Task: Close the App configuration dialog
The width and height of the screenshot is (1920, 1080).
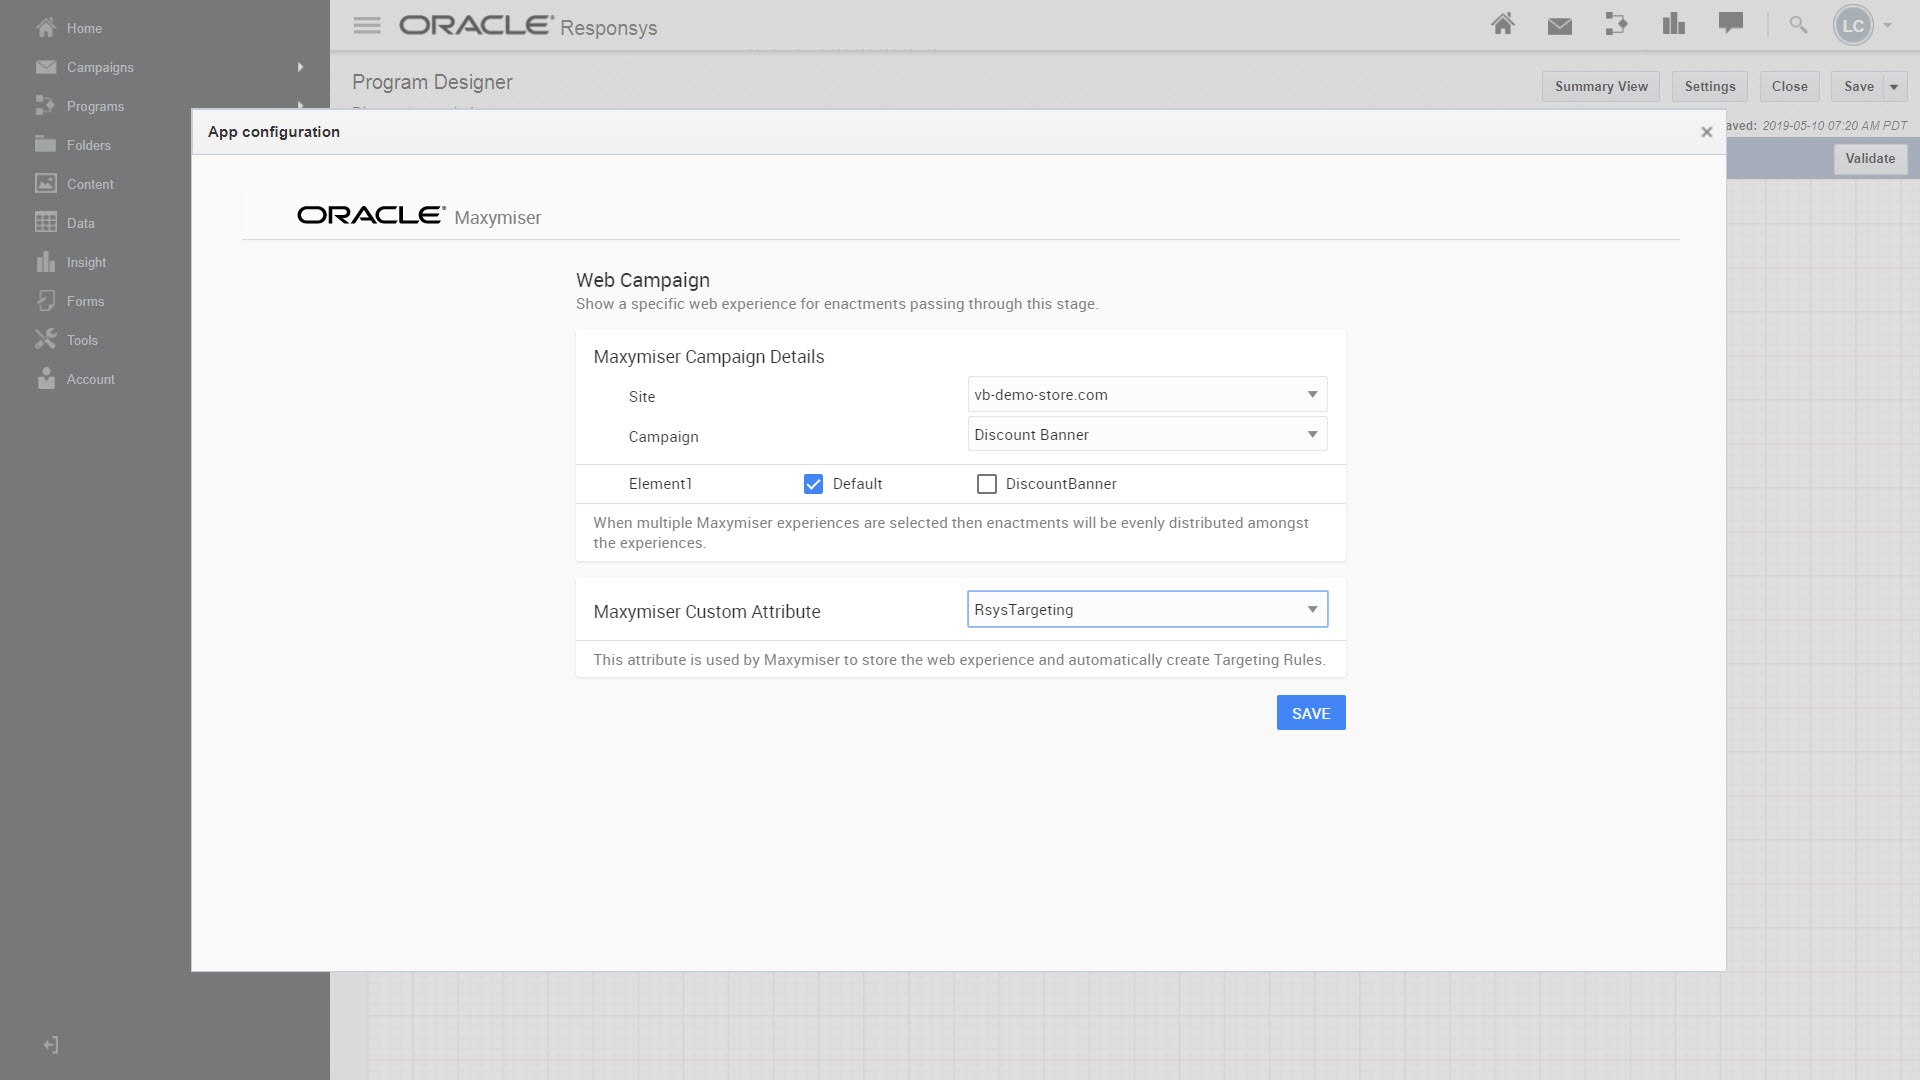Action: (1706, 132)
